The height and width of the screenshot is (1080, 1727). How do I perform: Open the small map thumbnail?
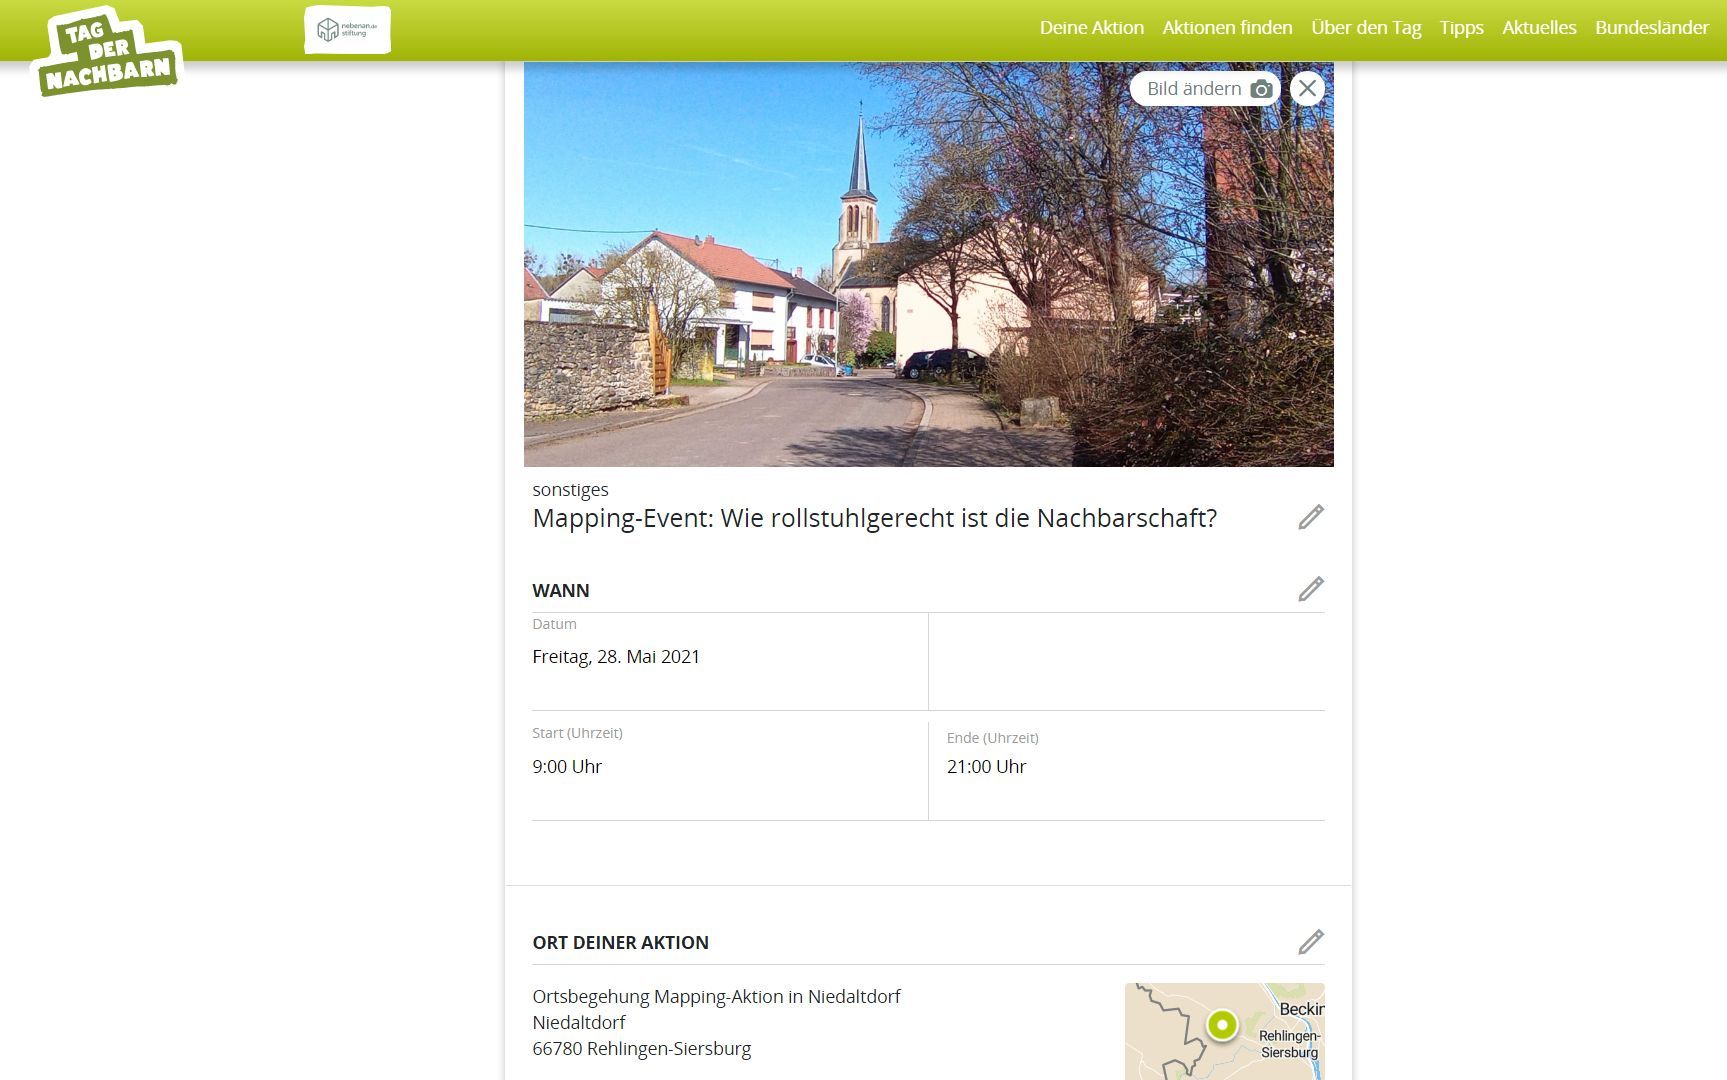pyautogui.click(x=1225, y=1031)
